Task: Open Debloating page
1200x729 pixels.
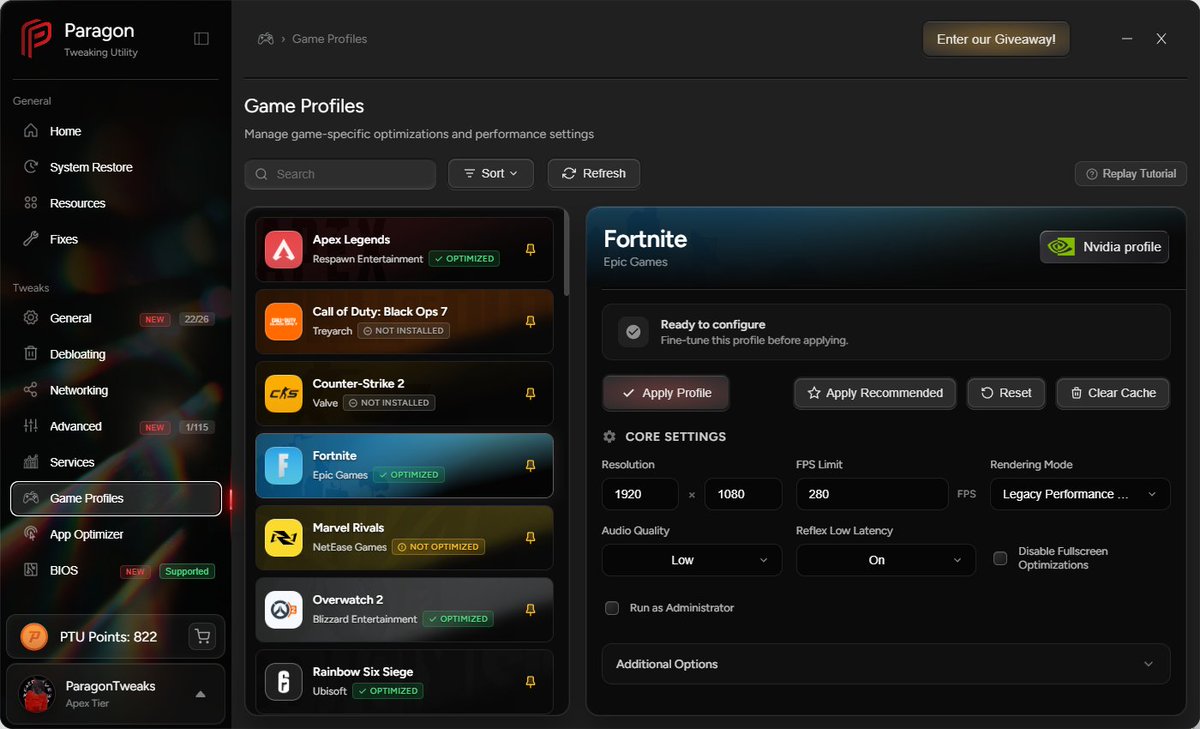Action: tap(116, 354)
